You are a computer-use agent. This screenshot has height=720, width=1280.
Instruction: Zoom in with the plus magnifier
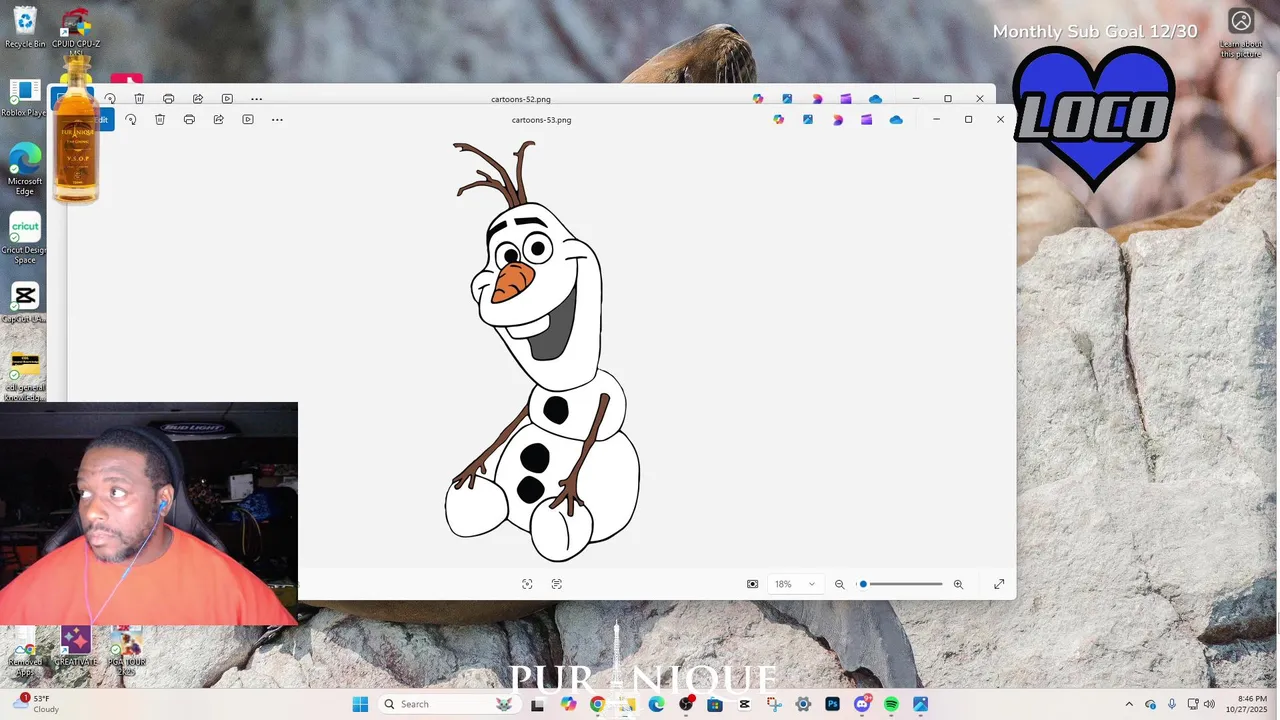coord(958,584)
